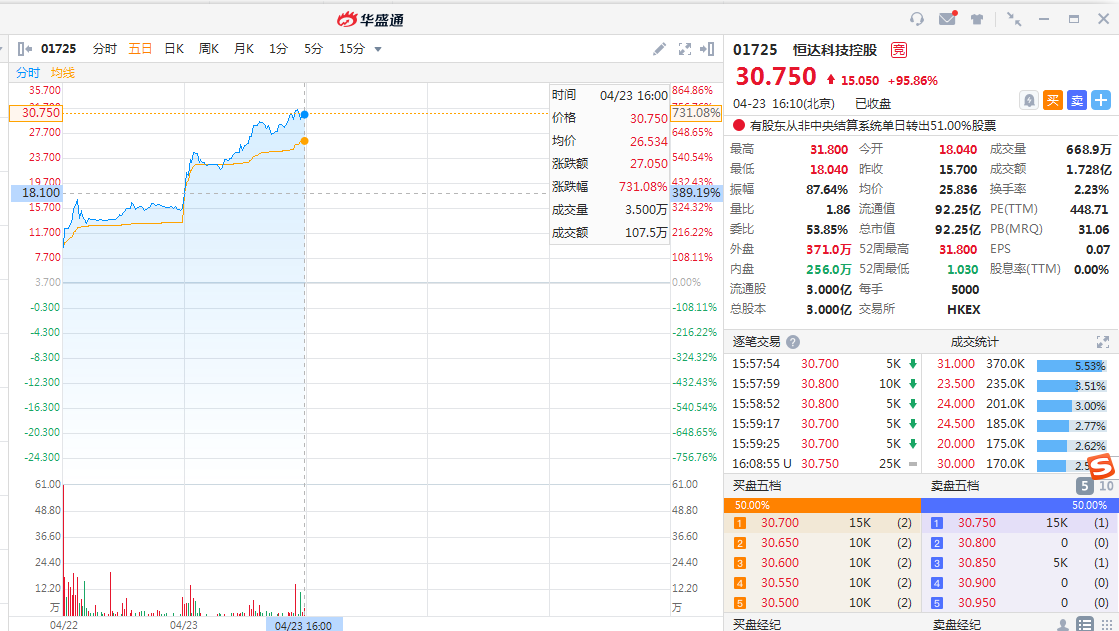Click the 5.53% volume distribution bar
This screenshot has height=631, width=1119.
point(1072,366)
